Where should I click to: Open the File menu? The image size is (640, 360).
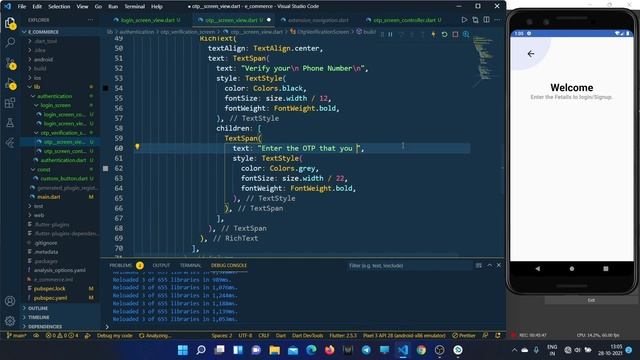(x=22, y=7)
